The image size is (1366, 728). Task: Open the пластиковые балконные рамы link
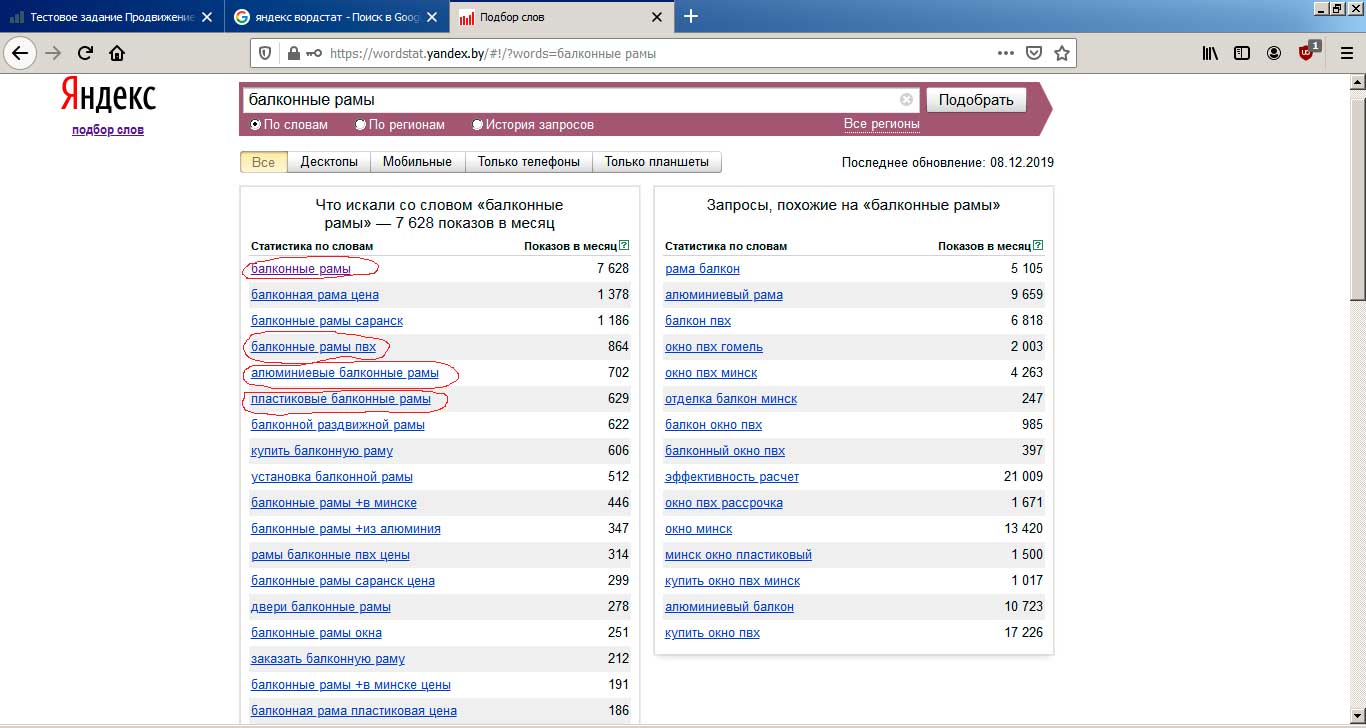click(x=341, y=399)
